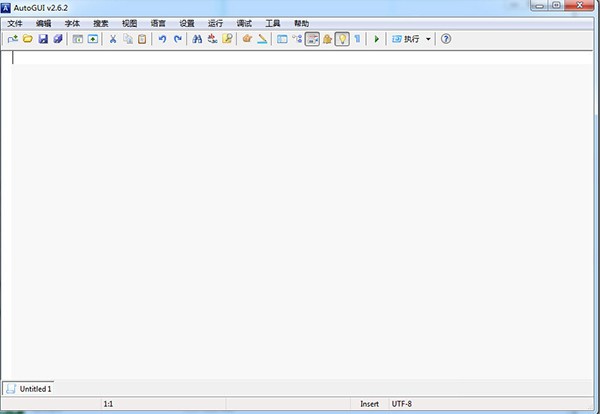Run the script with the green play icon
The width and height of the screenshot is (600, 414).
point(376,39)
